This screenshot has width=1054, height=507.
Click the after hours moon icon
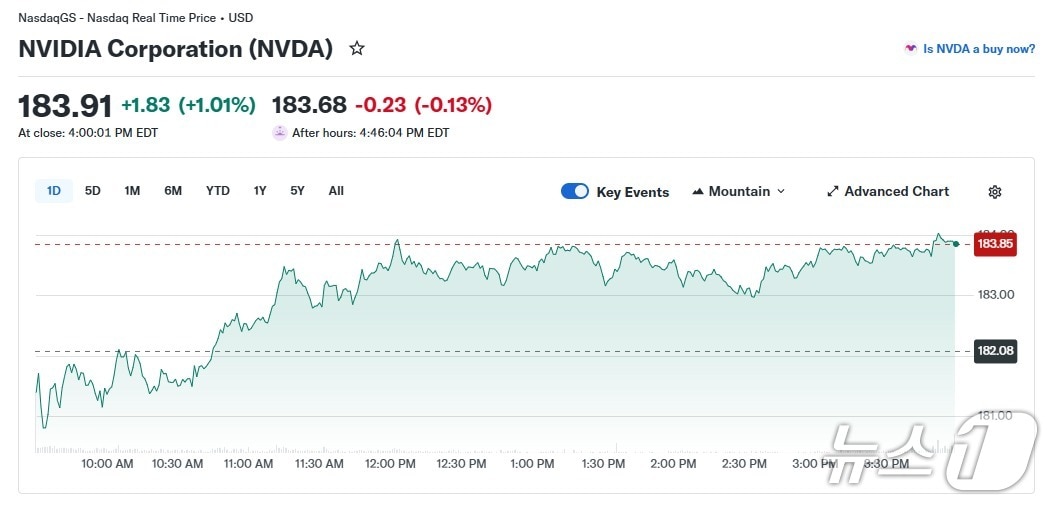click(x=279, y=132)
